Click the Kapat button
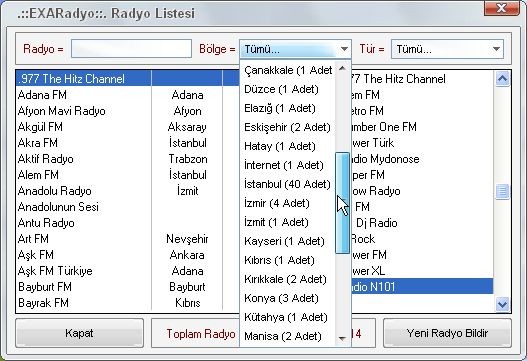The image size is (527, 361). [79, 333]
